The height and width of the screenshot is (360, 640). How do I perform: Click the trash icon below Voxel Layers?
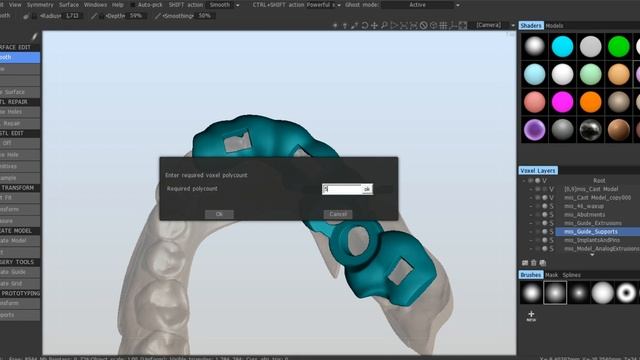click(x=533, y=263)
